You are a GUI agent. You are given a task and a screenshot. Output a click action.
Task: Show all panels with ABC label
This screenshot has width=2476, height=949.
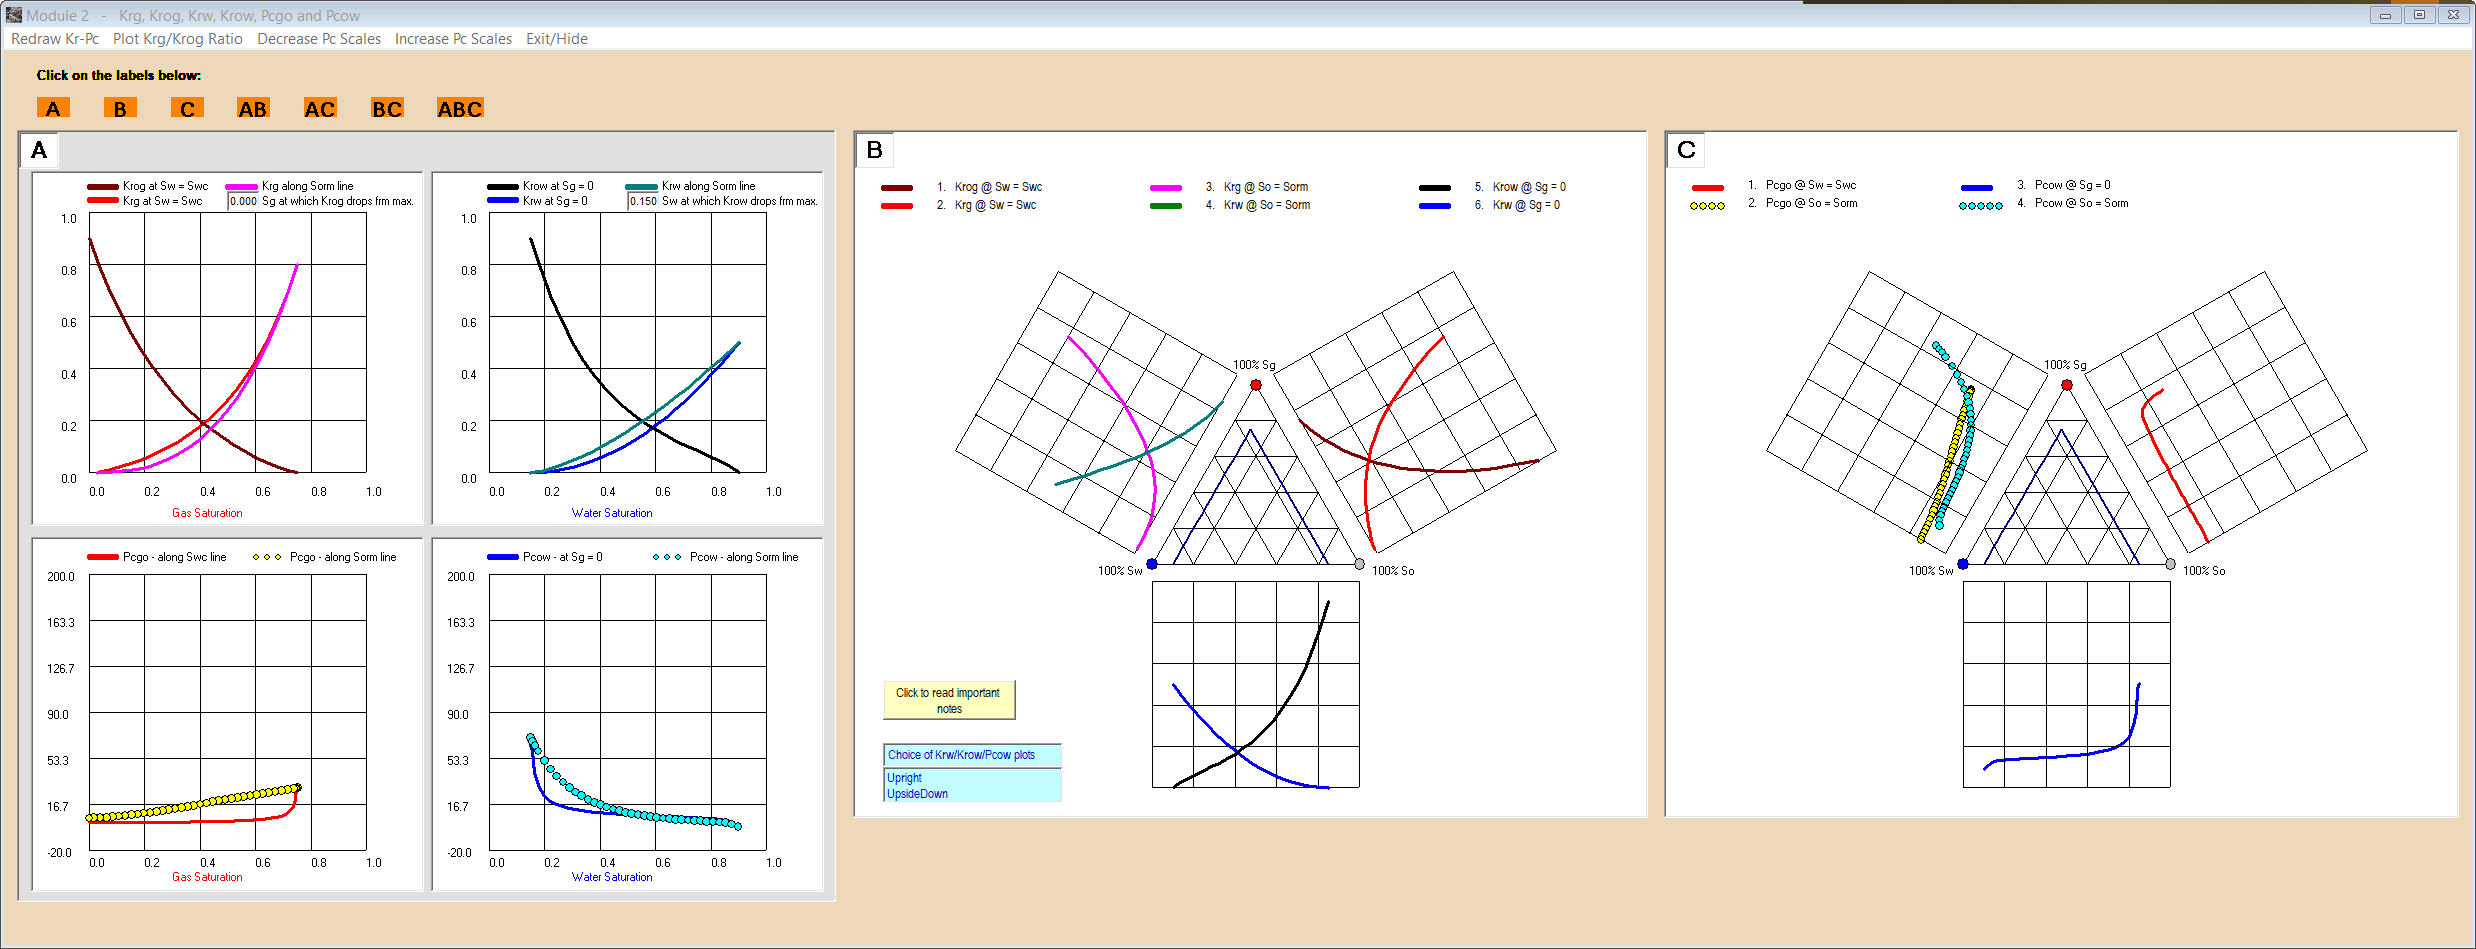pyautogui.click(x=460, y=108)
